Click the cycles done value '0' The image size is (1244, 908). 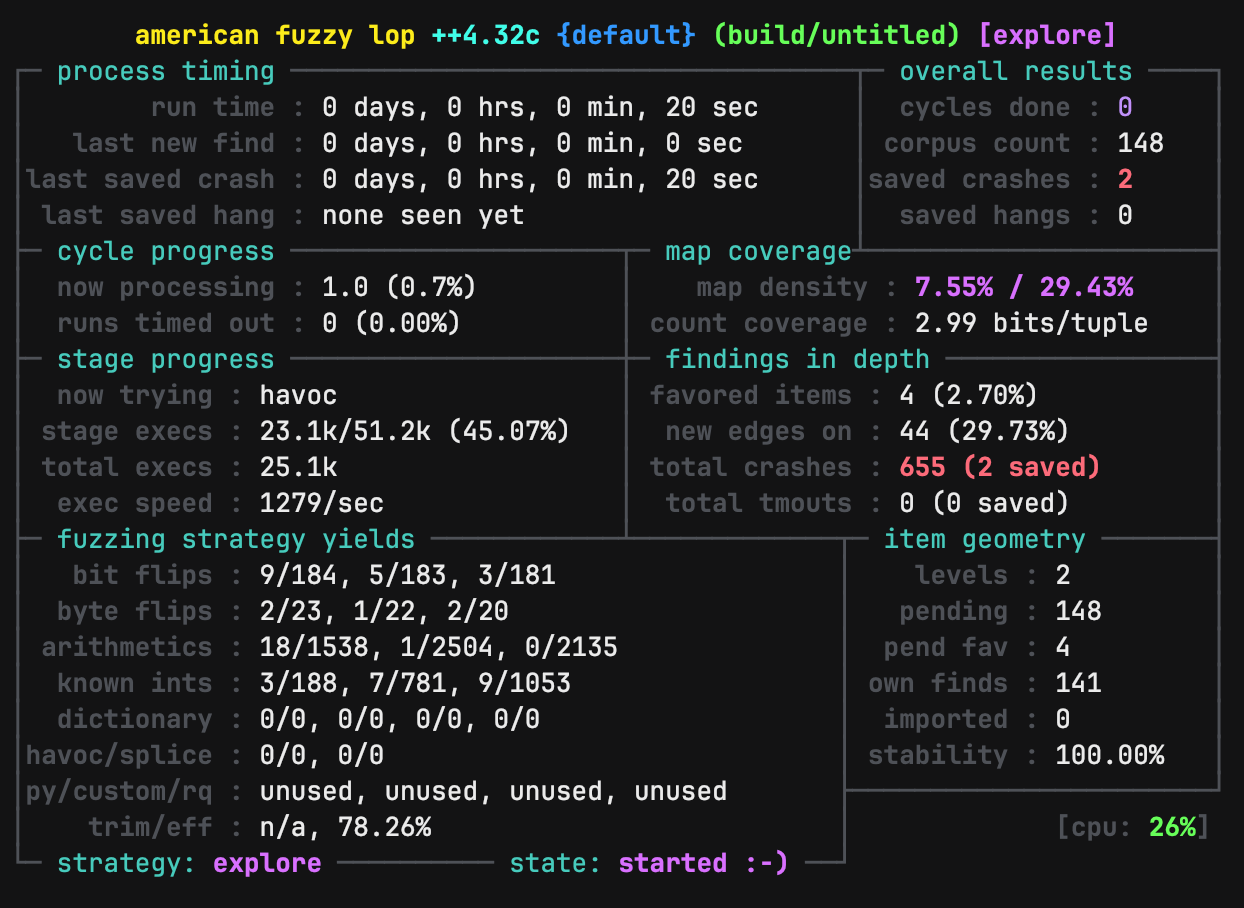tap(1125, 108)
